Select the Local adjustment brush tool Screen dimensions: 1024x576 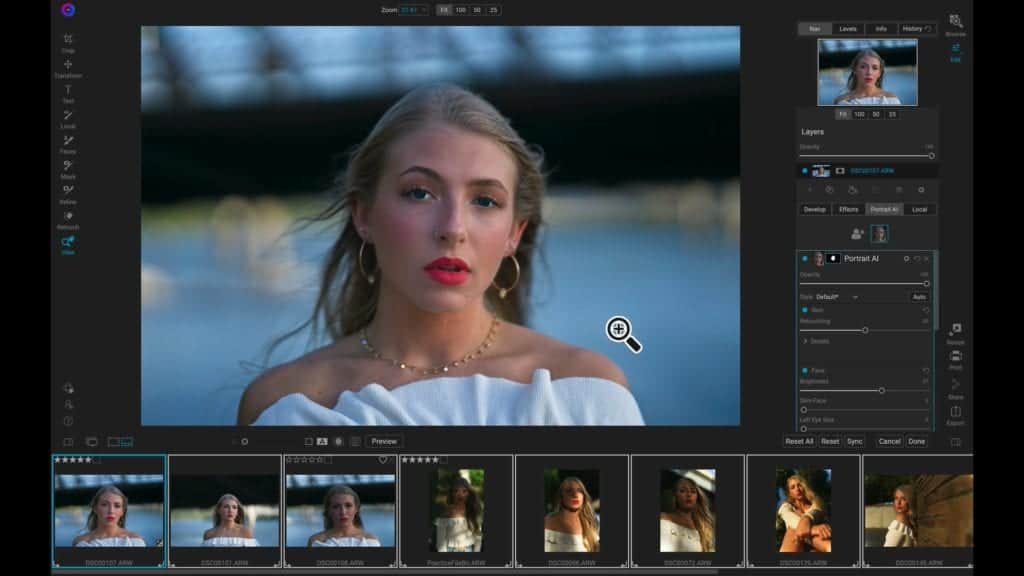click(x=68, y=119)
